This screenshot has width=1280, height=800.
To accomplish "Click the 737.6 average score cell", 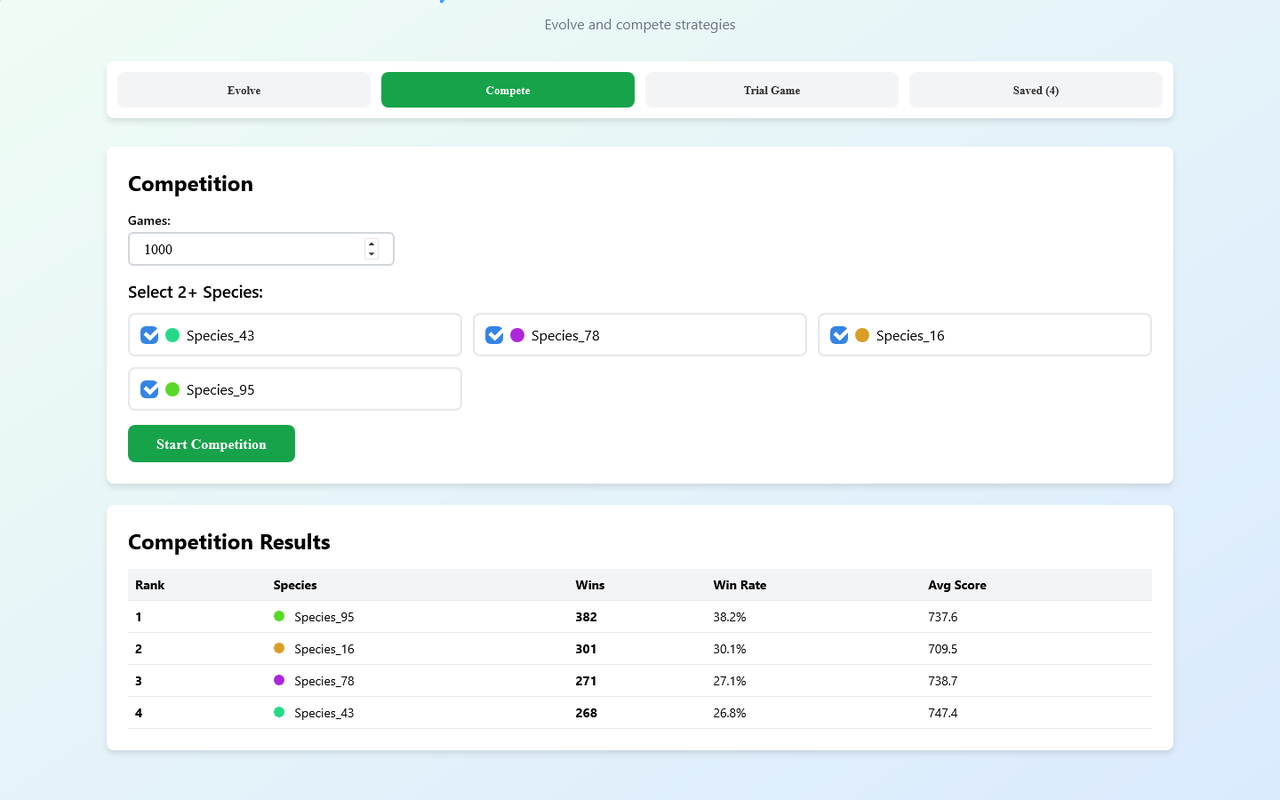I will point(943,617).
